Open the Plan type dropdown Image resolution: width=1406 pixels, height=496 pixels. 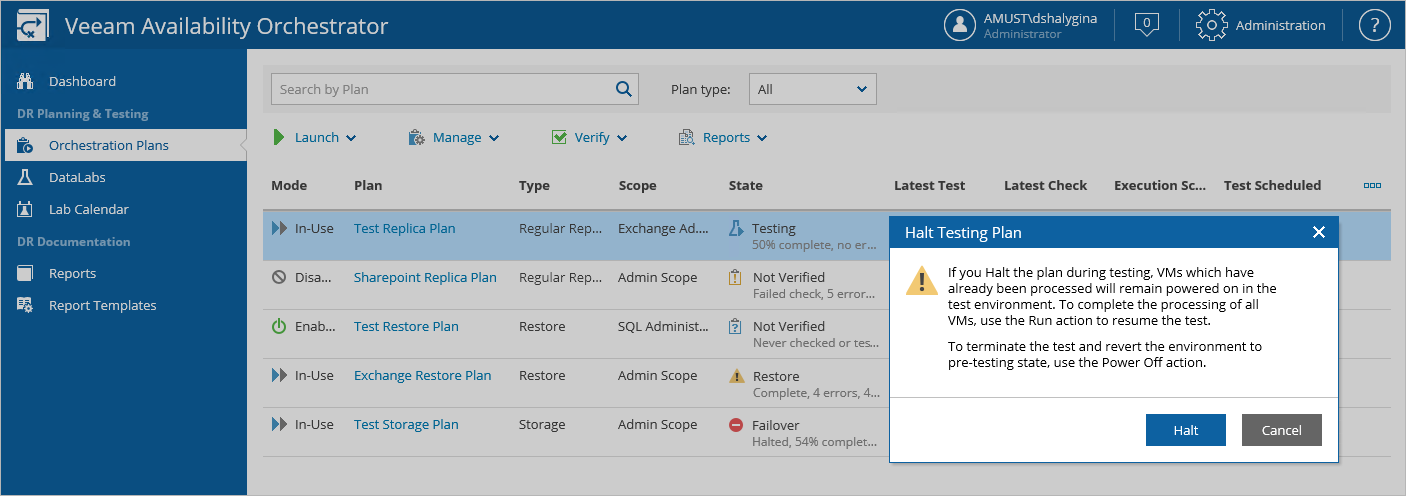pos(812,89)
